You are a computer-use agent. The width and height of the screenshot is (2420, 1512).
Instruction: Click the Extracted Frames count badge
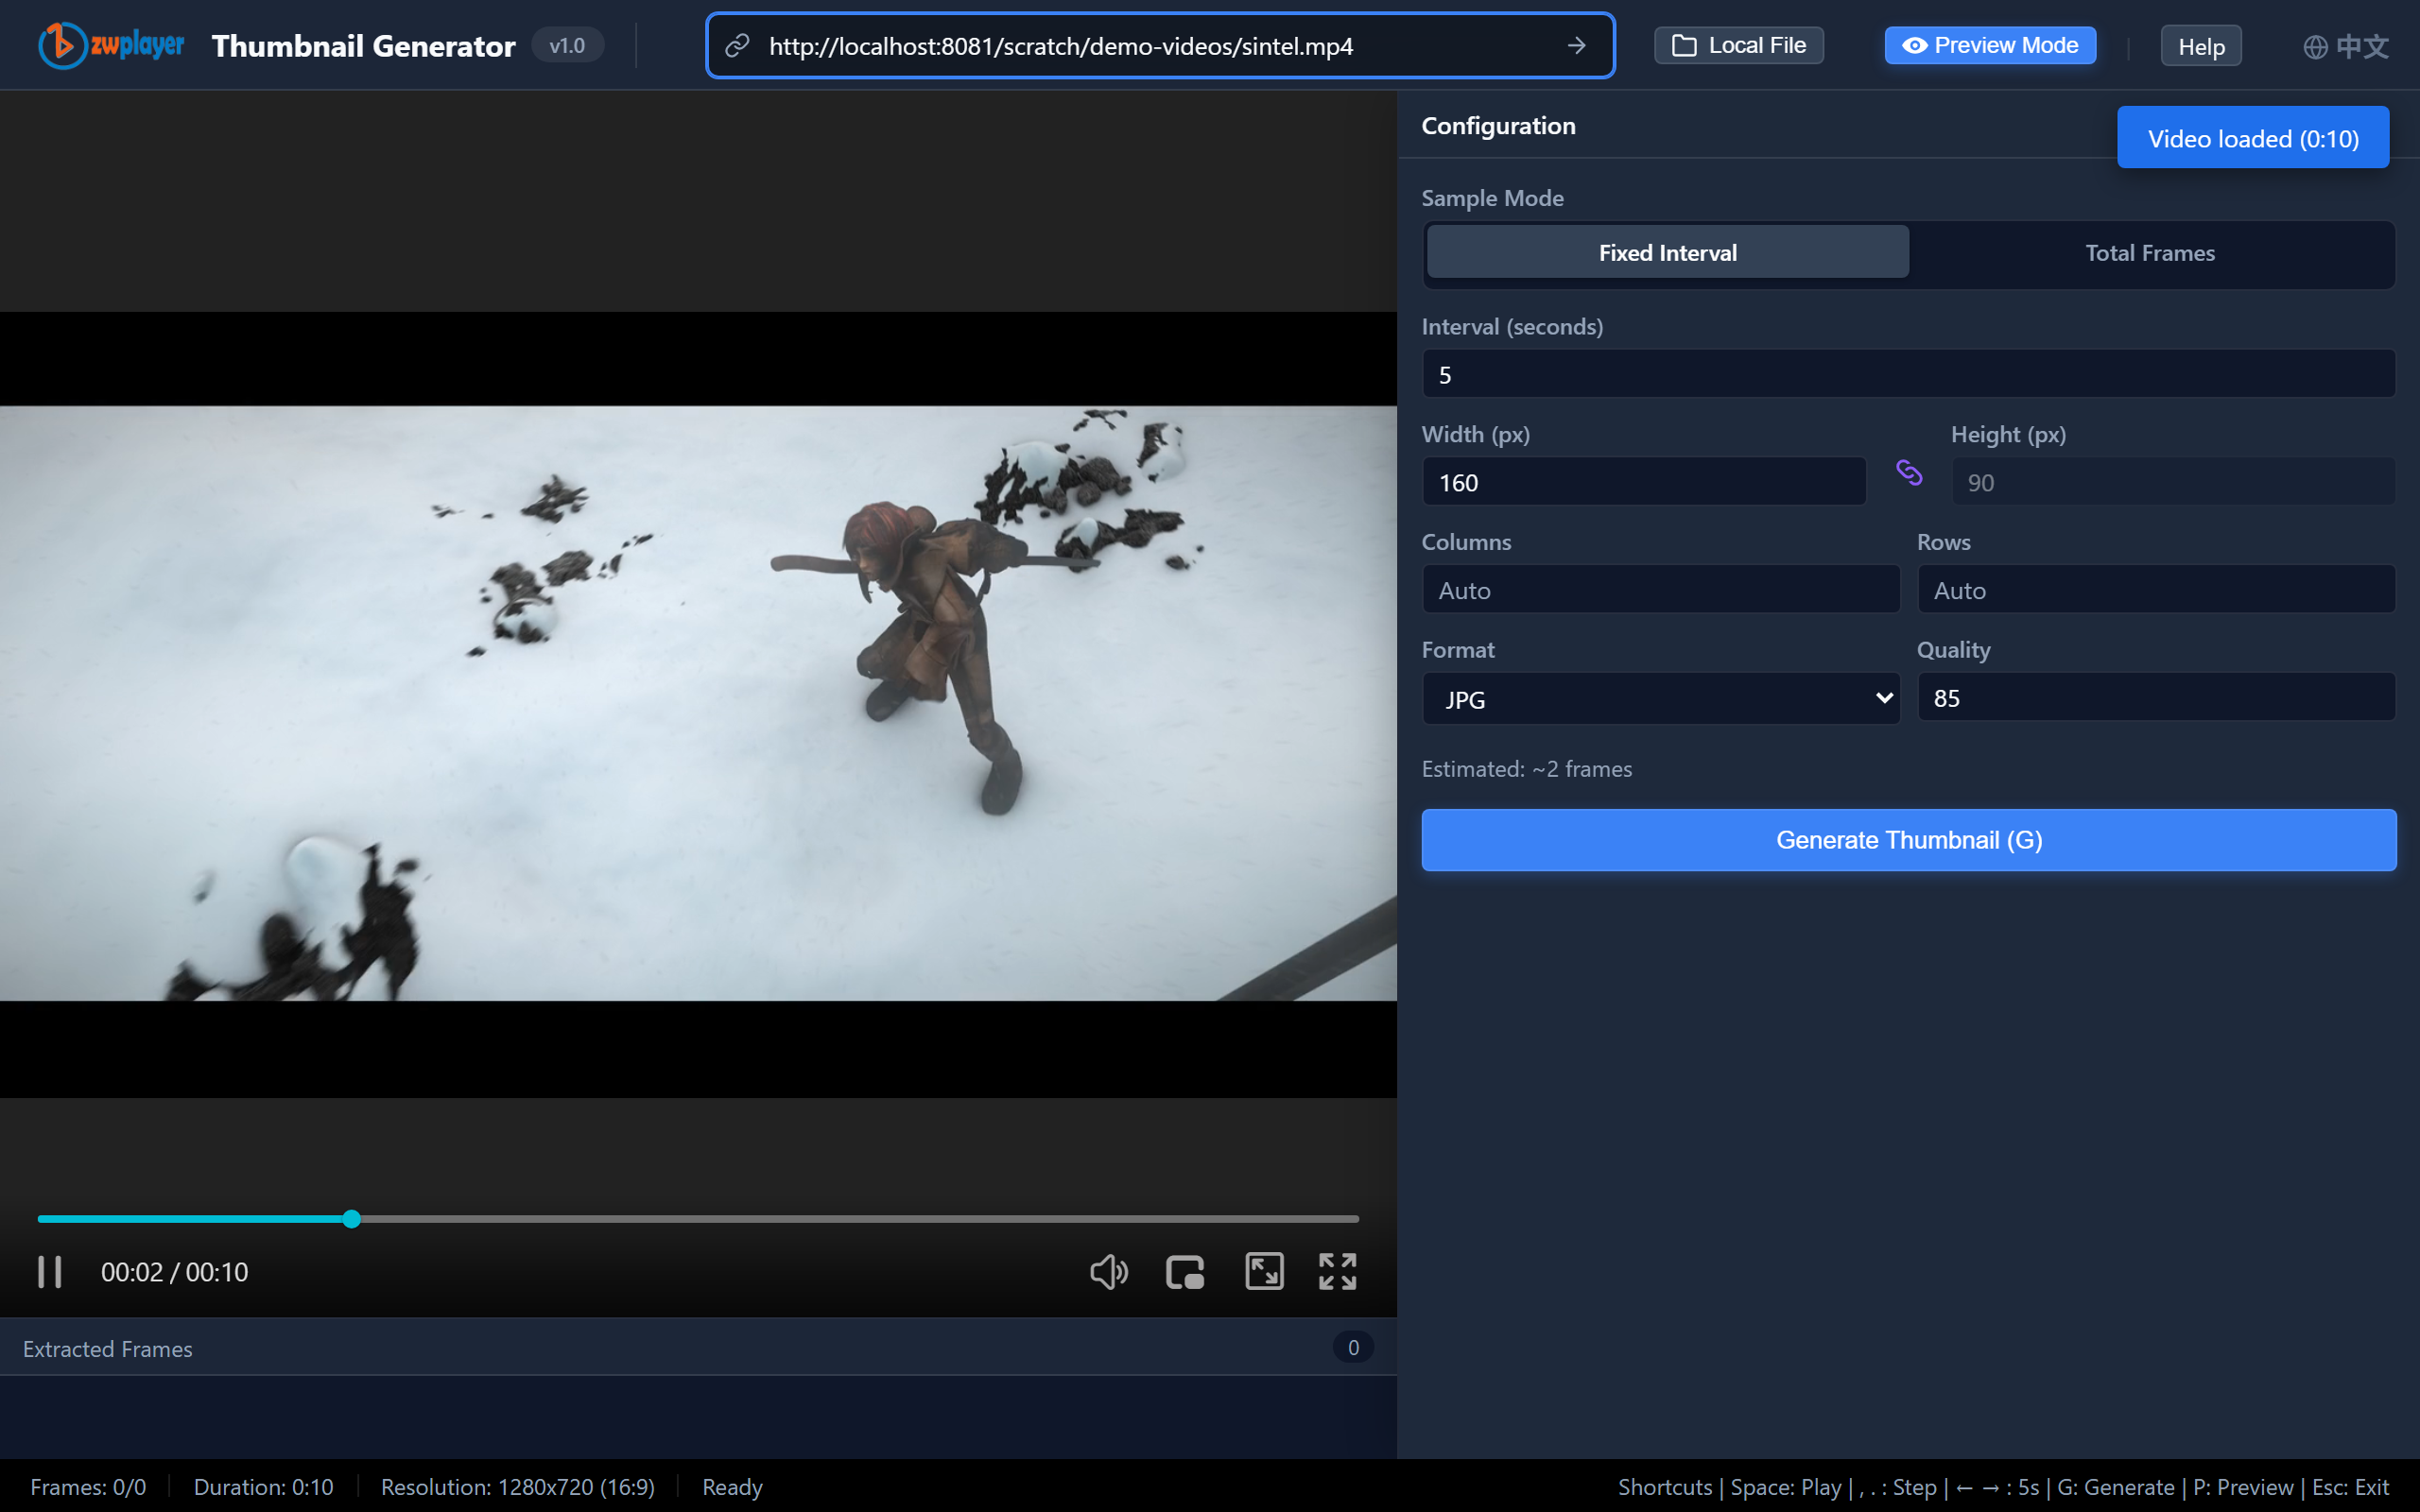[x=1352, y=1348]
